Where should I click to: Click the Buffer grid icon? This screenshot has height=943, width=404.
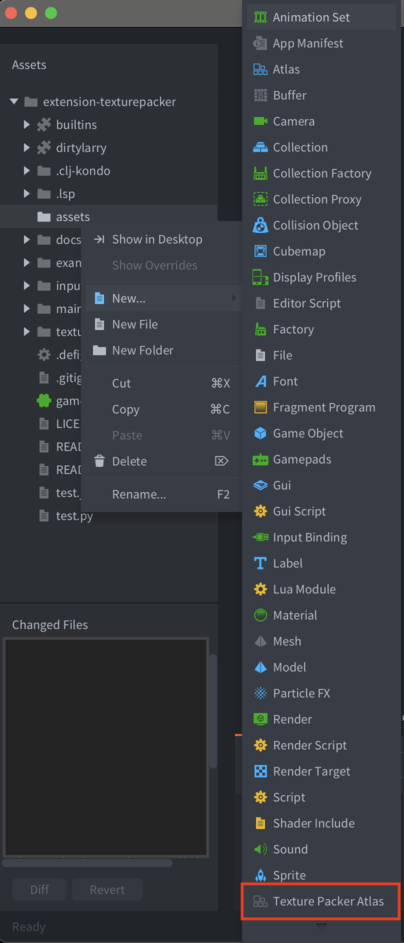coord(260,95)
